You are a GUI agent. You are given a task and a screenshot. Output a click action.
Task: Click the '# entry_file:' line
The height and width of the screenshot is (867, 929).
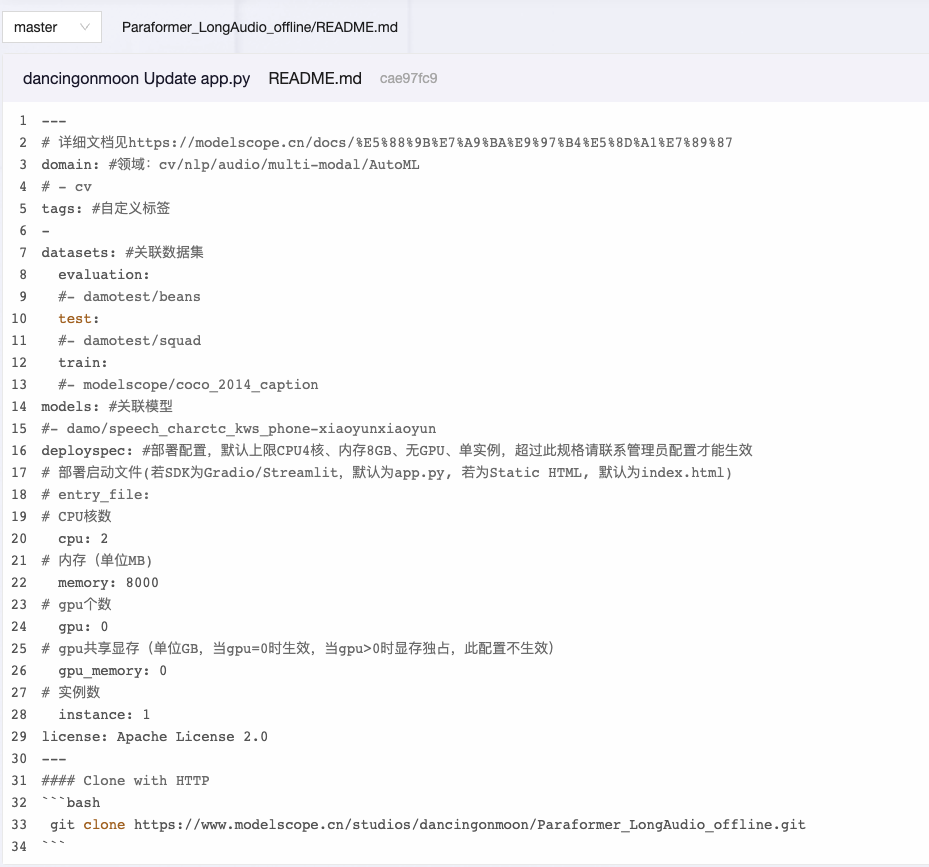click(95, 495)
